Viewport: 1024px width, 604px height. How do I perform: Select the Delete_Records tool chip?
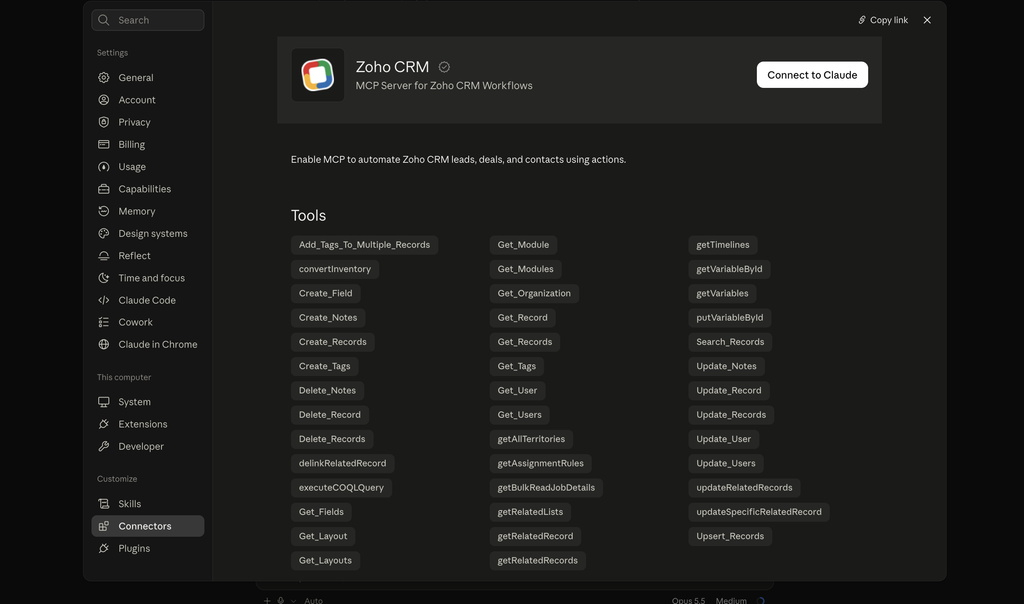point(332,439)
